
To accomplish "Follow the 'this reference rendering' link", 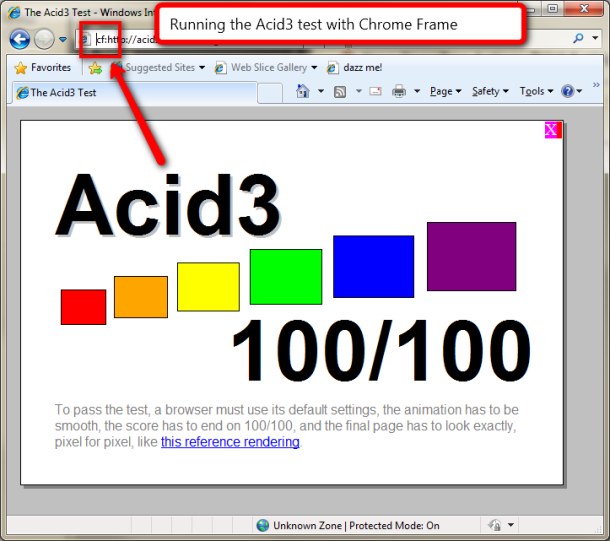I will pos(230,442).
